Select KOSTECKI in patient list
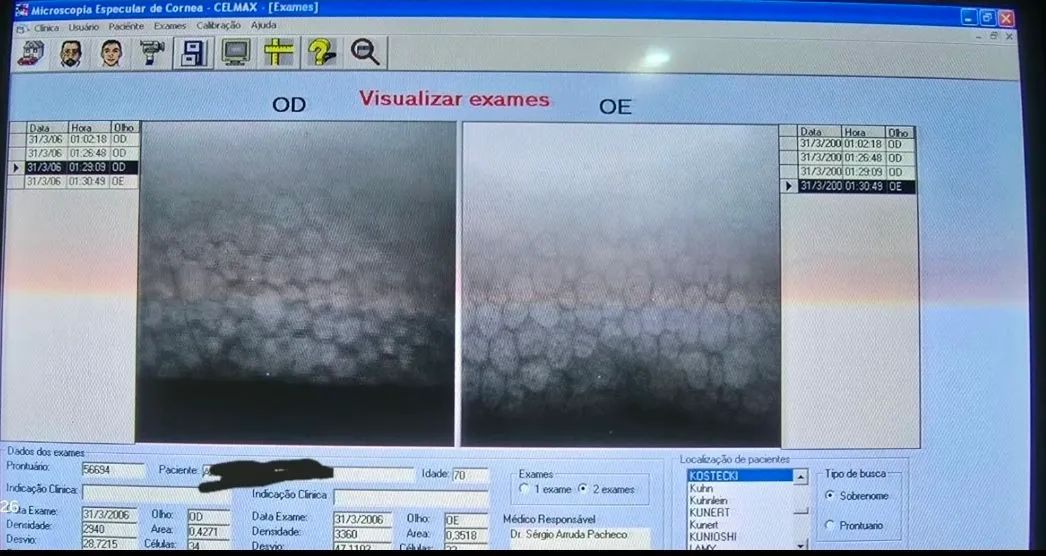Screen dimensions: 1046x556 coord(740,476)
